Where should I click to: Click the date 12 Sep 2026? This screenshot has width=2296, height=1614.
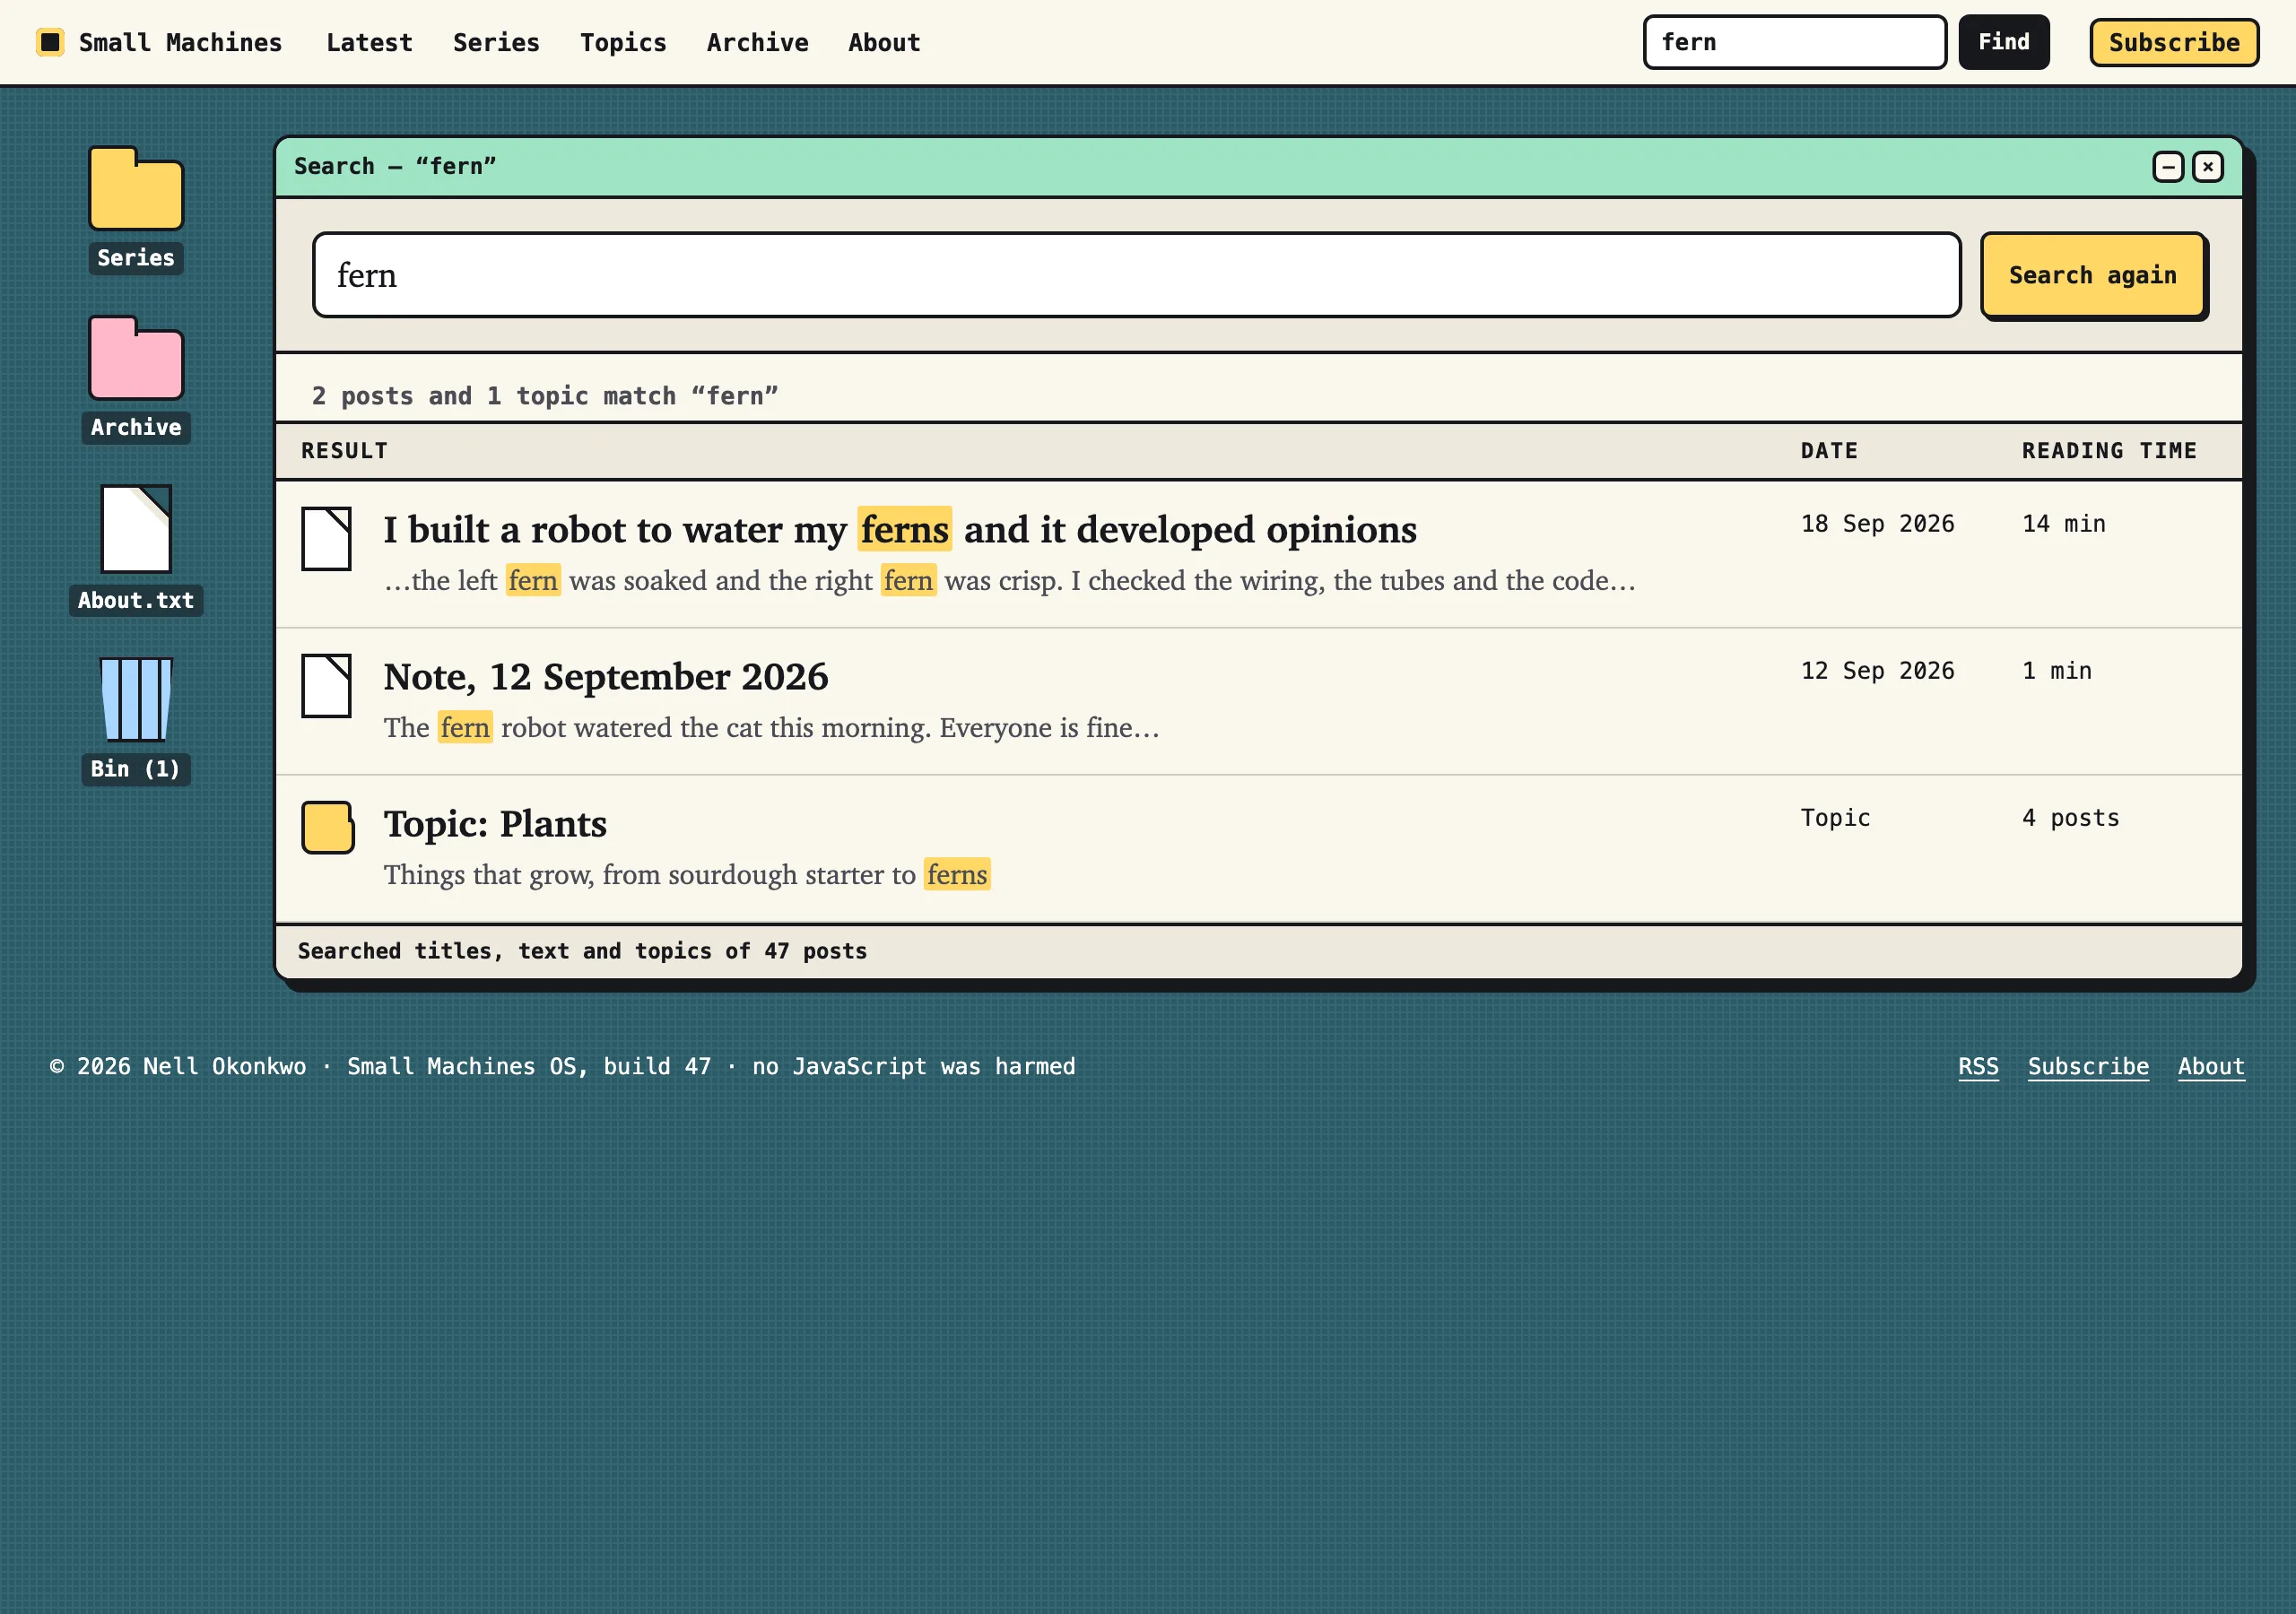click(x=1877, y=670)
